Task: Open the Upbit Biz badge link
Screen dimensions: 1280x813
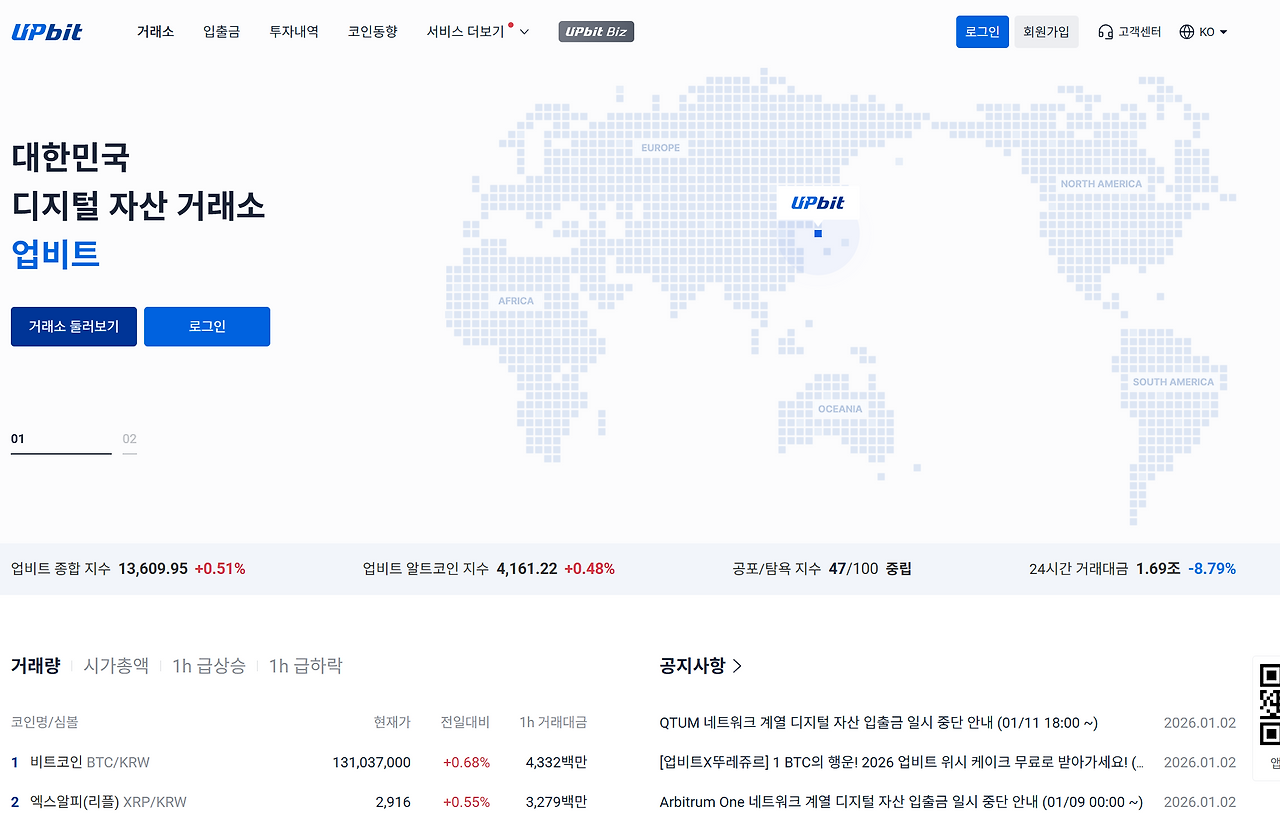Action: coord(596,32)
